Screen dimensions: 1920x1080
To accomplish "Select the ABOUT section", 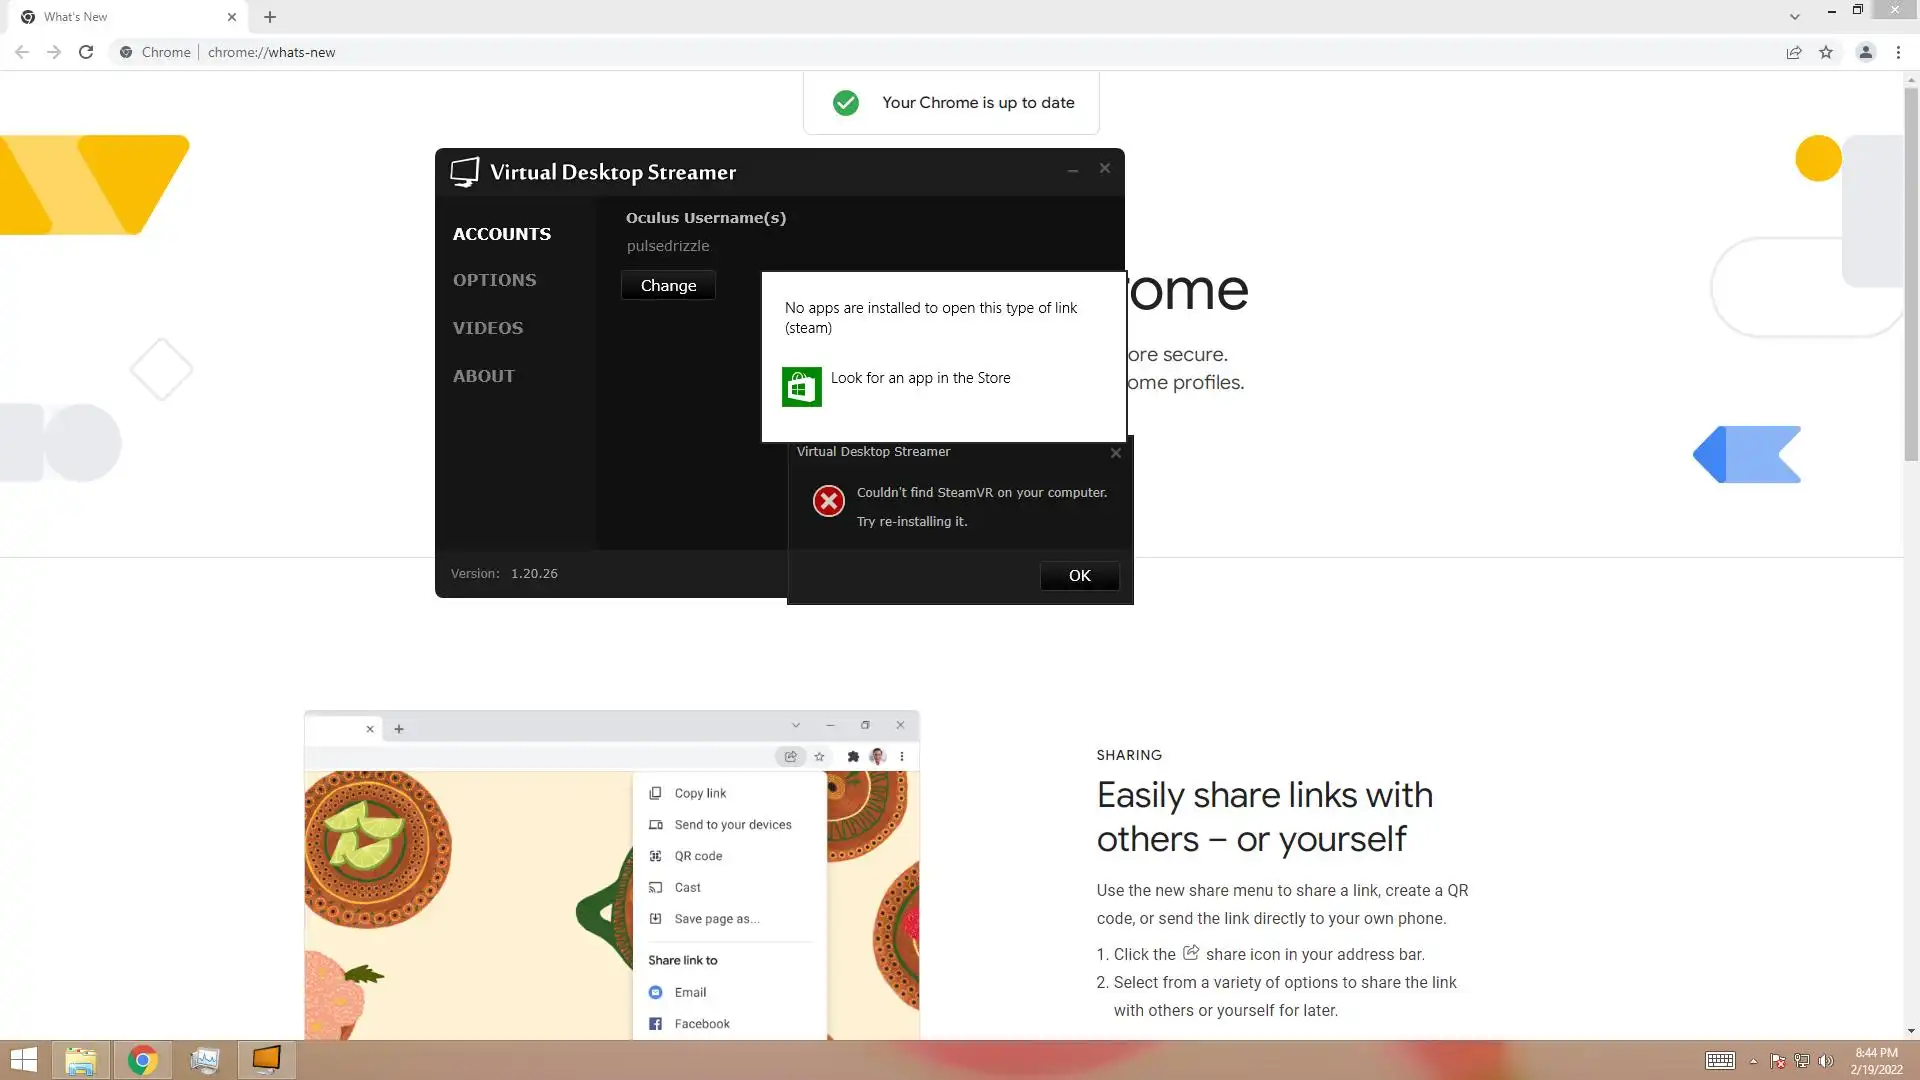I will click(x=483, y=376).
